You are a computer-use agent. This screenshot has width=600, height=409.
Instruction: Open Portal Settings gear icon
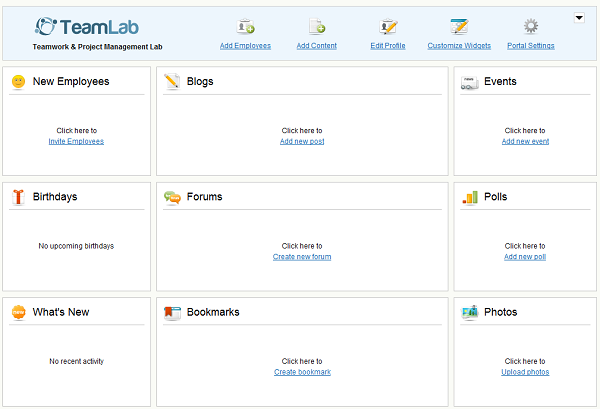pos(531,27)
